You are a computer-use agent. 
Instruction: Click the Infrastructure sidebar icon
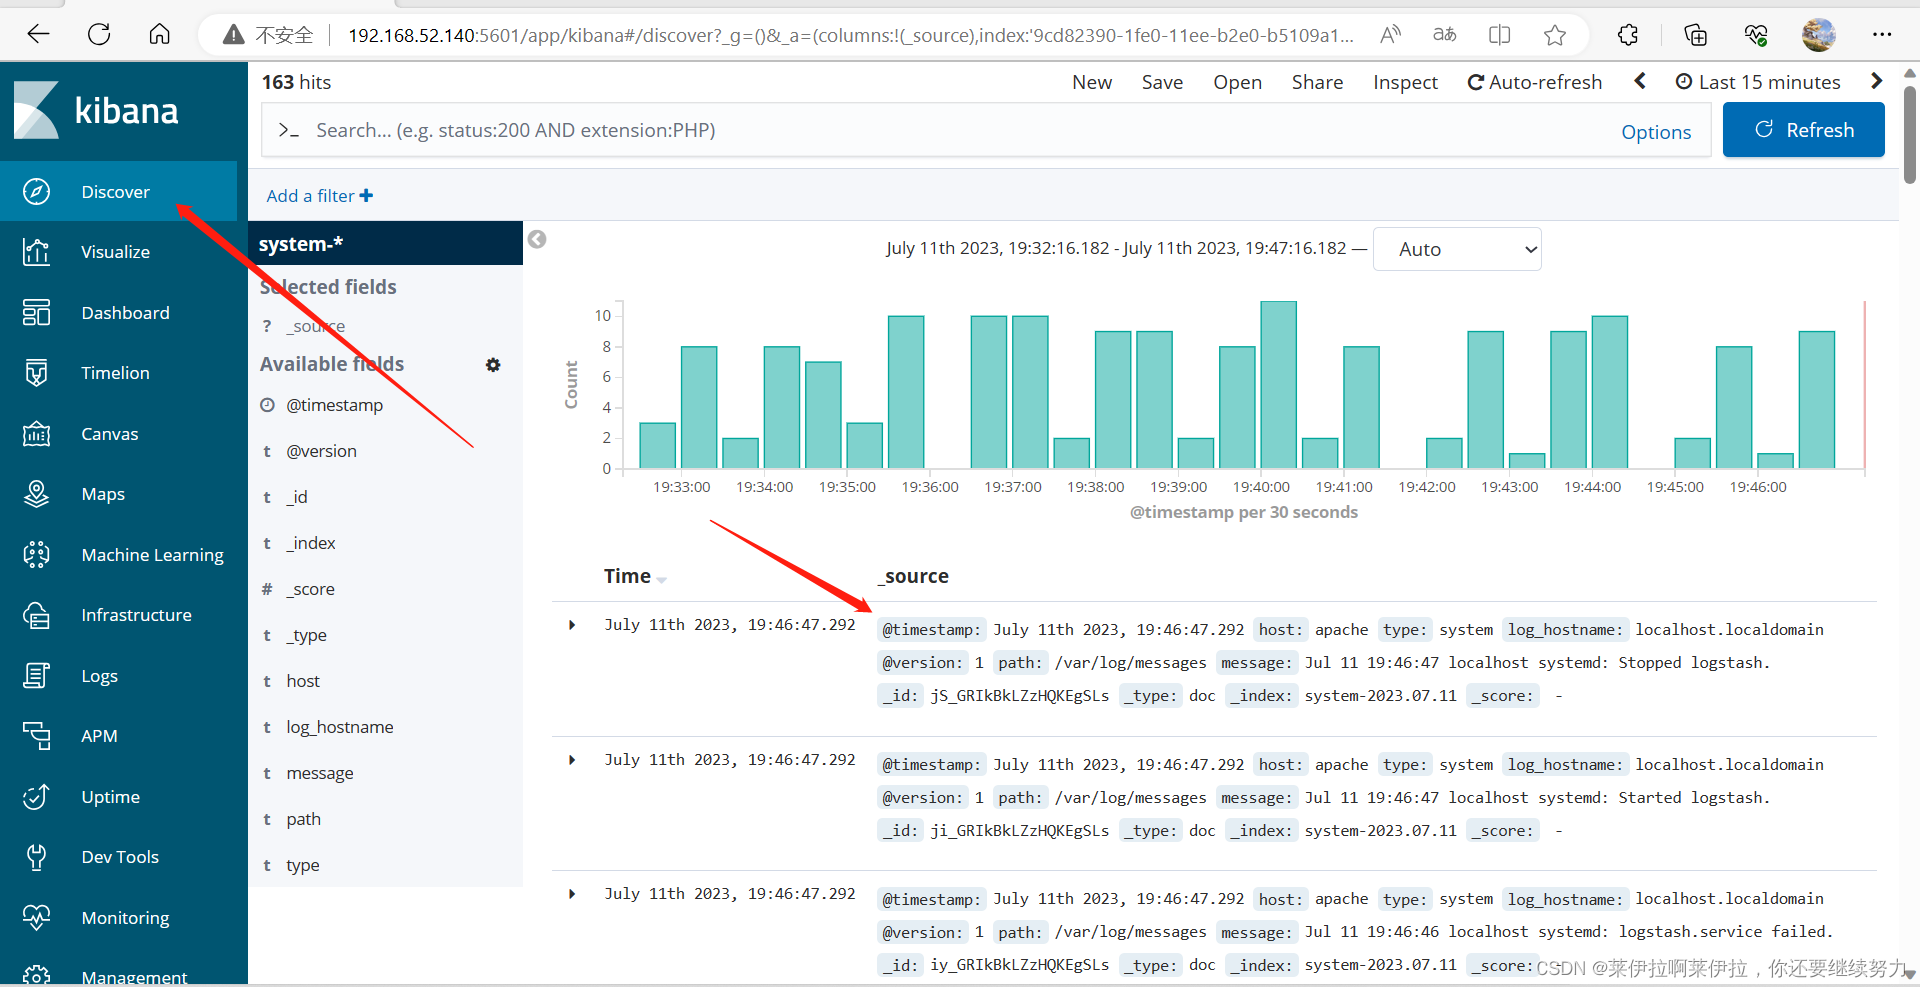click(x=36, y=615)
